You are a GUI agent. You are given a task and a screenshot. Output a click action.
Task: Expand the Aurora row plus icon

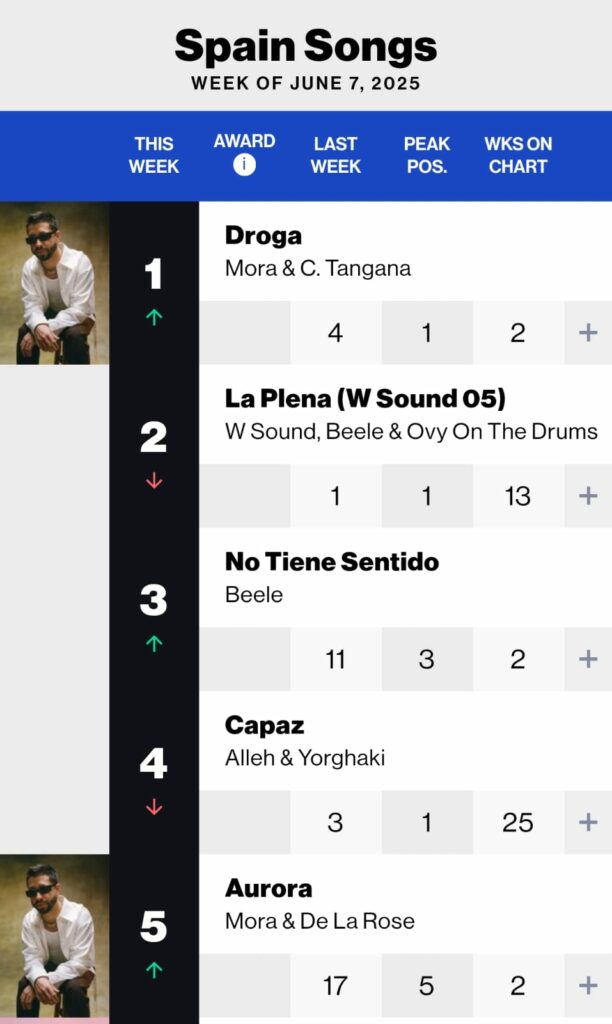[x=588, y=986]
